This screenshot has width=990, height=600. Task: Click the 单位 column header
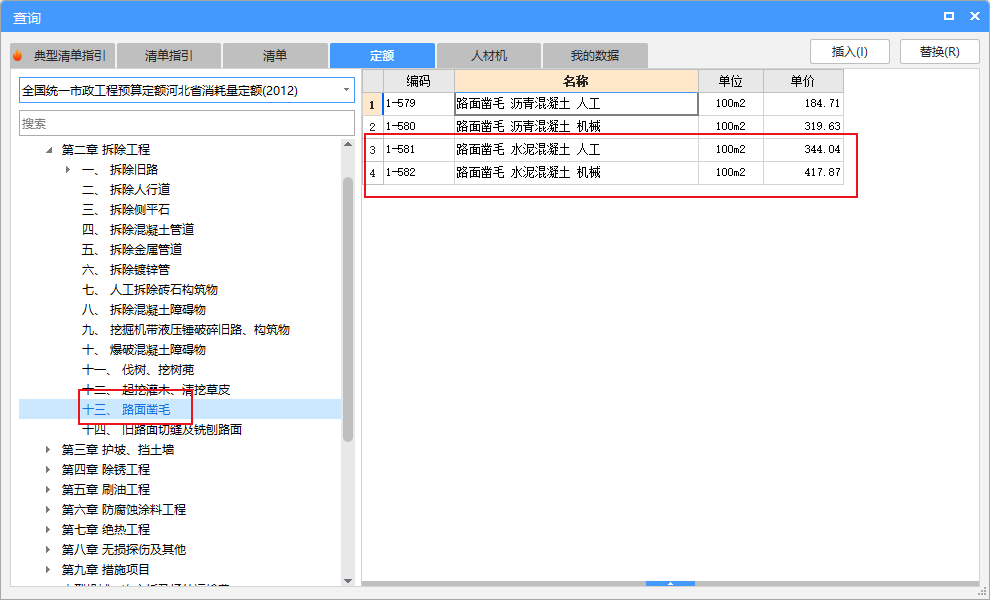(731, 81)
